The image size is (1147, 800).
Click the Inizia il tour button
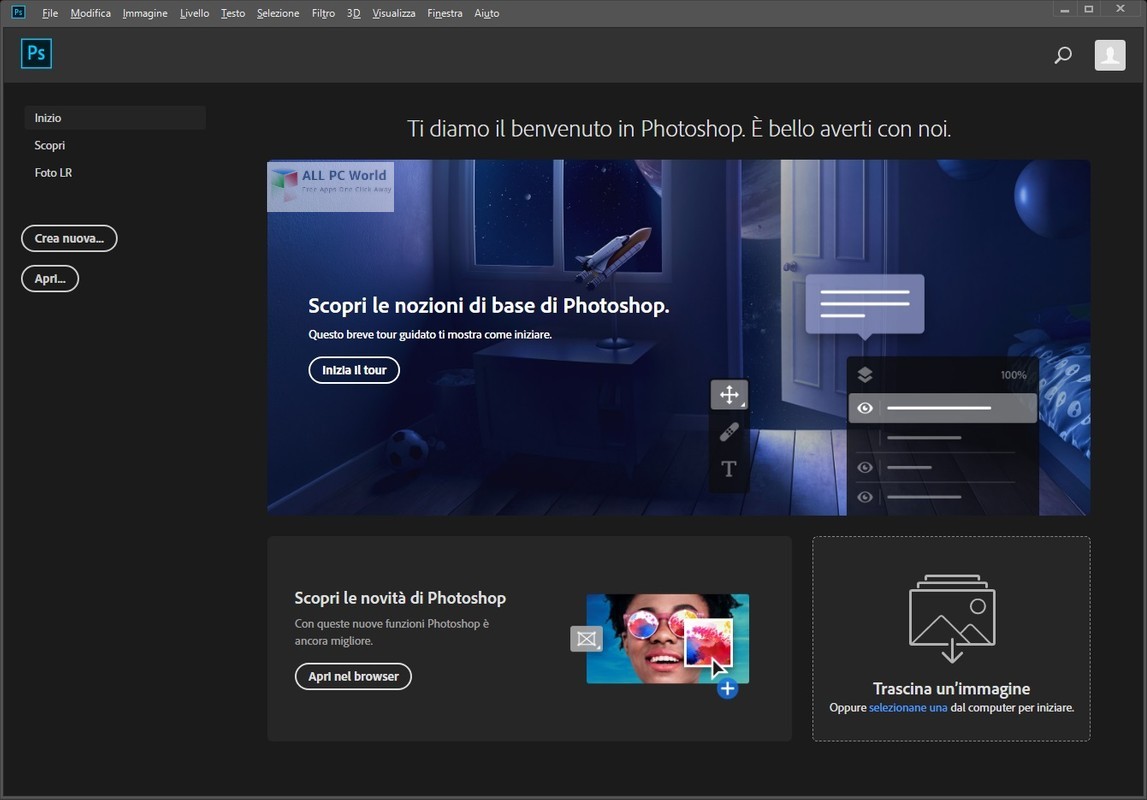(x=353, y=369)
